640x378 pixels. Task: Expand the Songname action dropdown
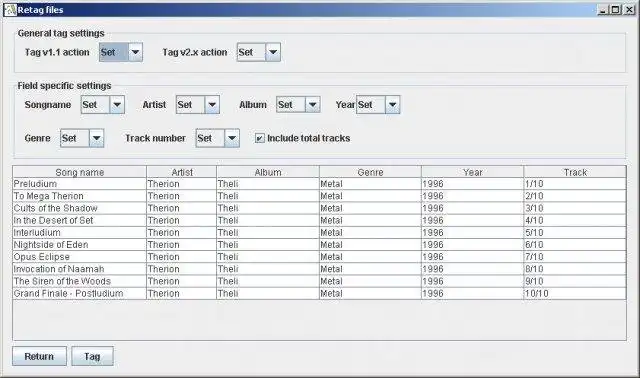(x=102, y=105)
